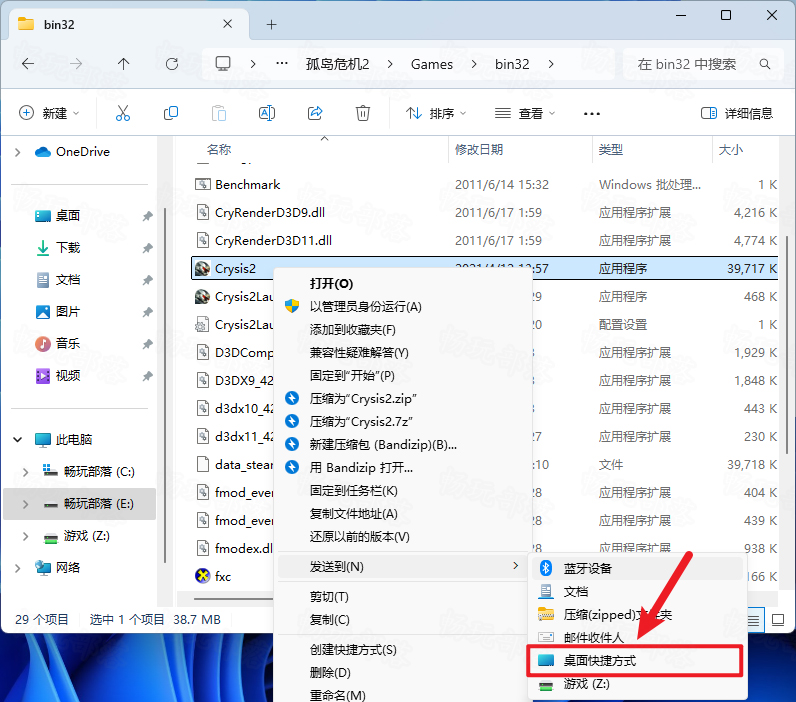
Task: Close the bin32 tab
Action: [227, 24]
